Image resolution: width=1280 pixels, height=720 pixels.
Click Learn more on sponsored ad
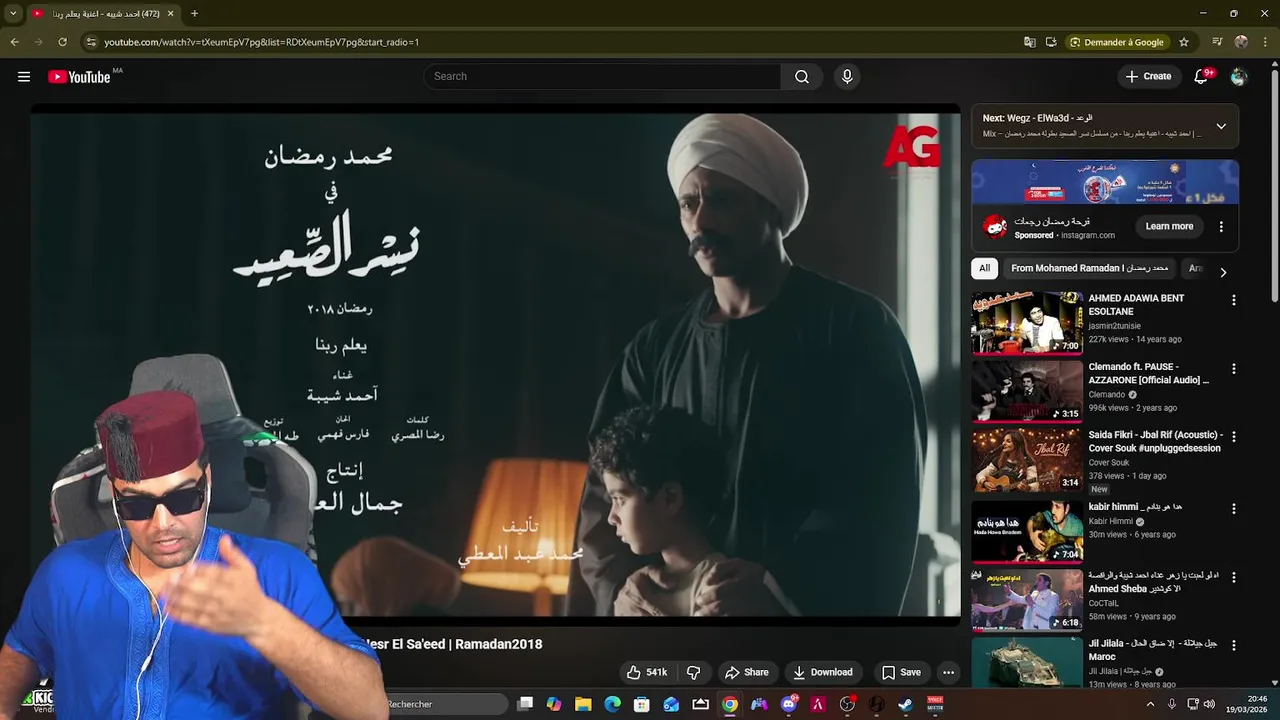1169,227
